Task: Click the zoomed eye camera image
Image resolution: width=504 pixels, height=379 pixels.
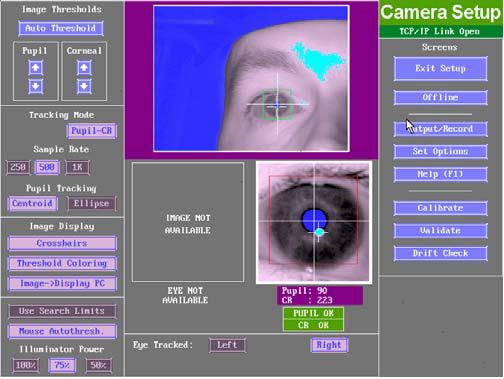Action: [x=314, y=222]
